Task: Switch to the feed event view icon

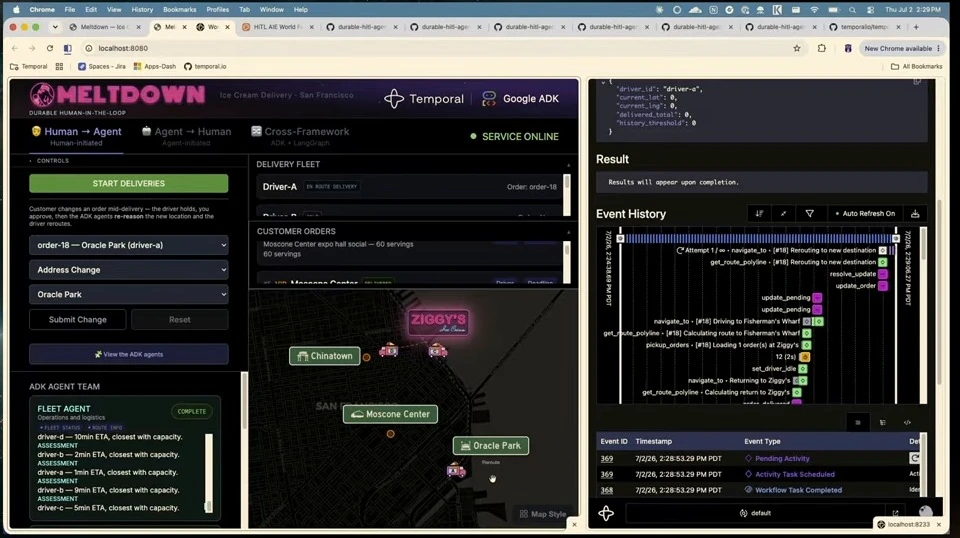Action: [882, 422]
